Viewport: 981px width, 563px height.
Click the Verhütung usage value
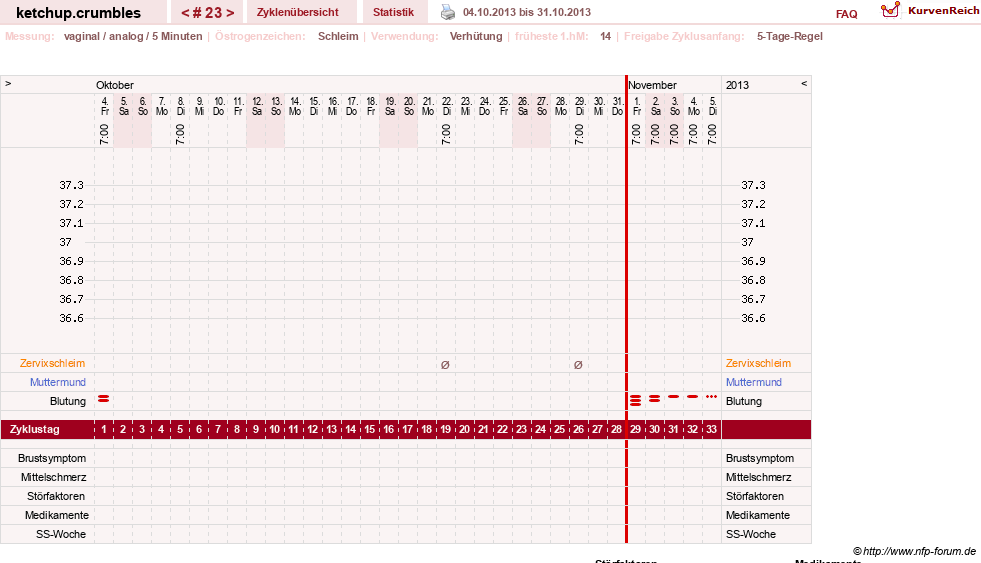pyautogui.click(x=476, y=36)
